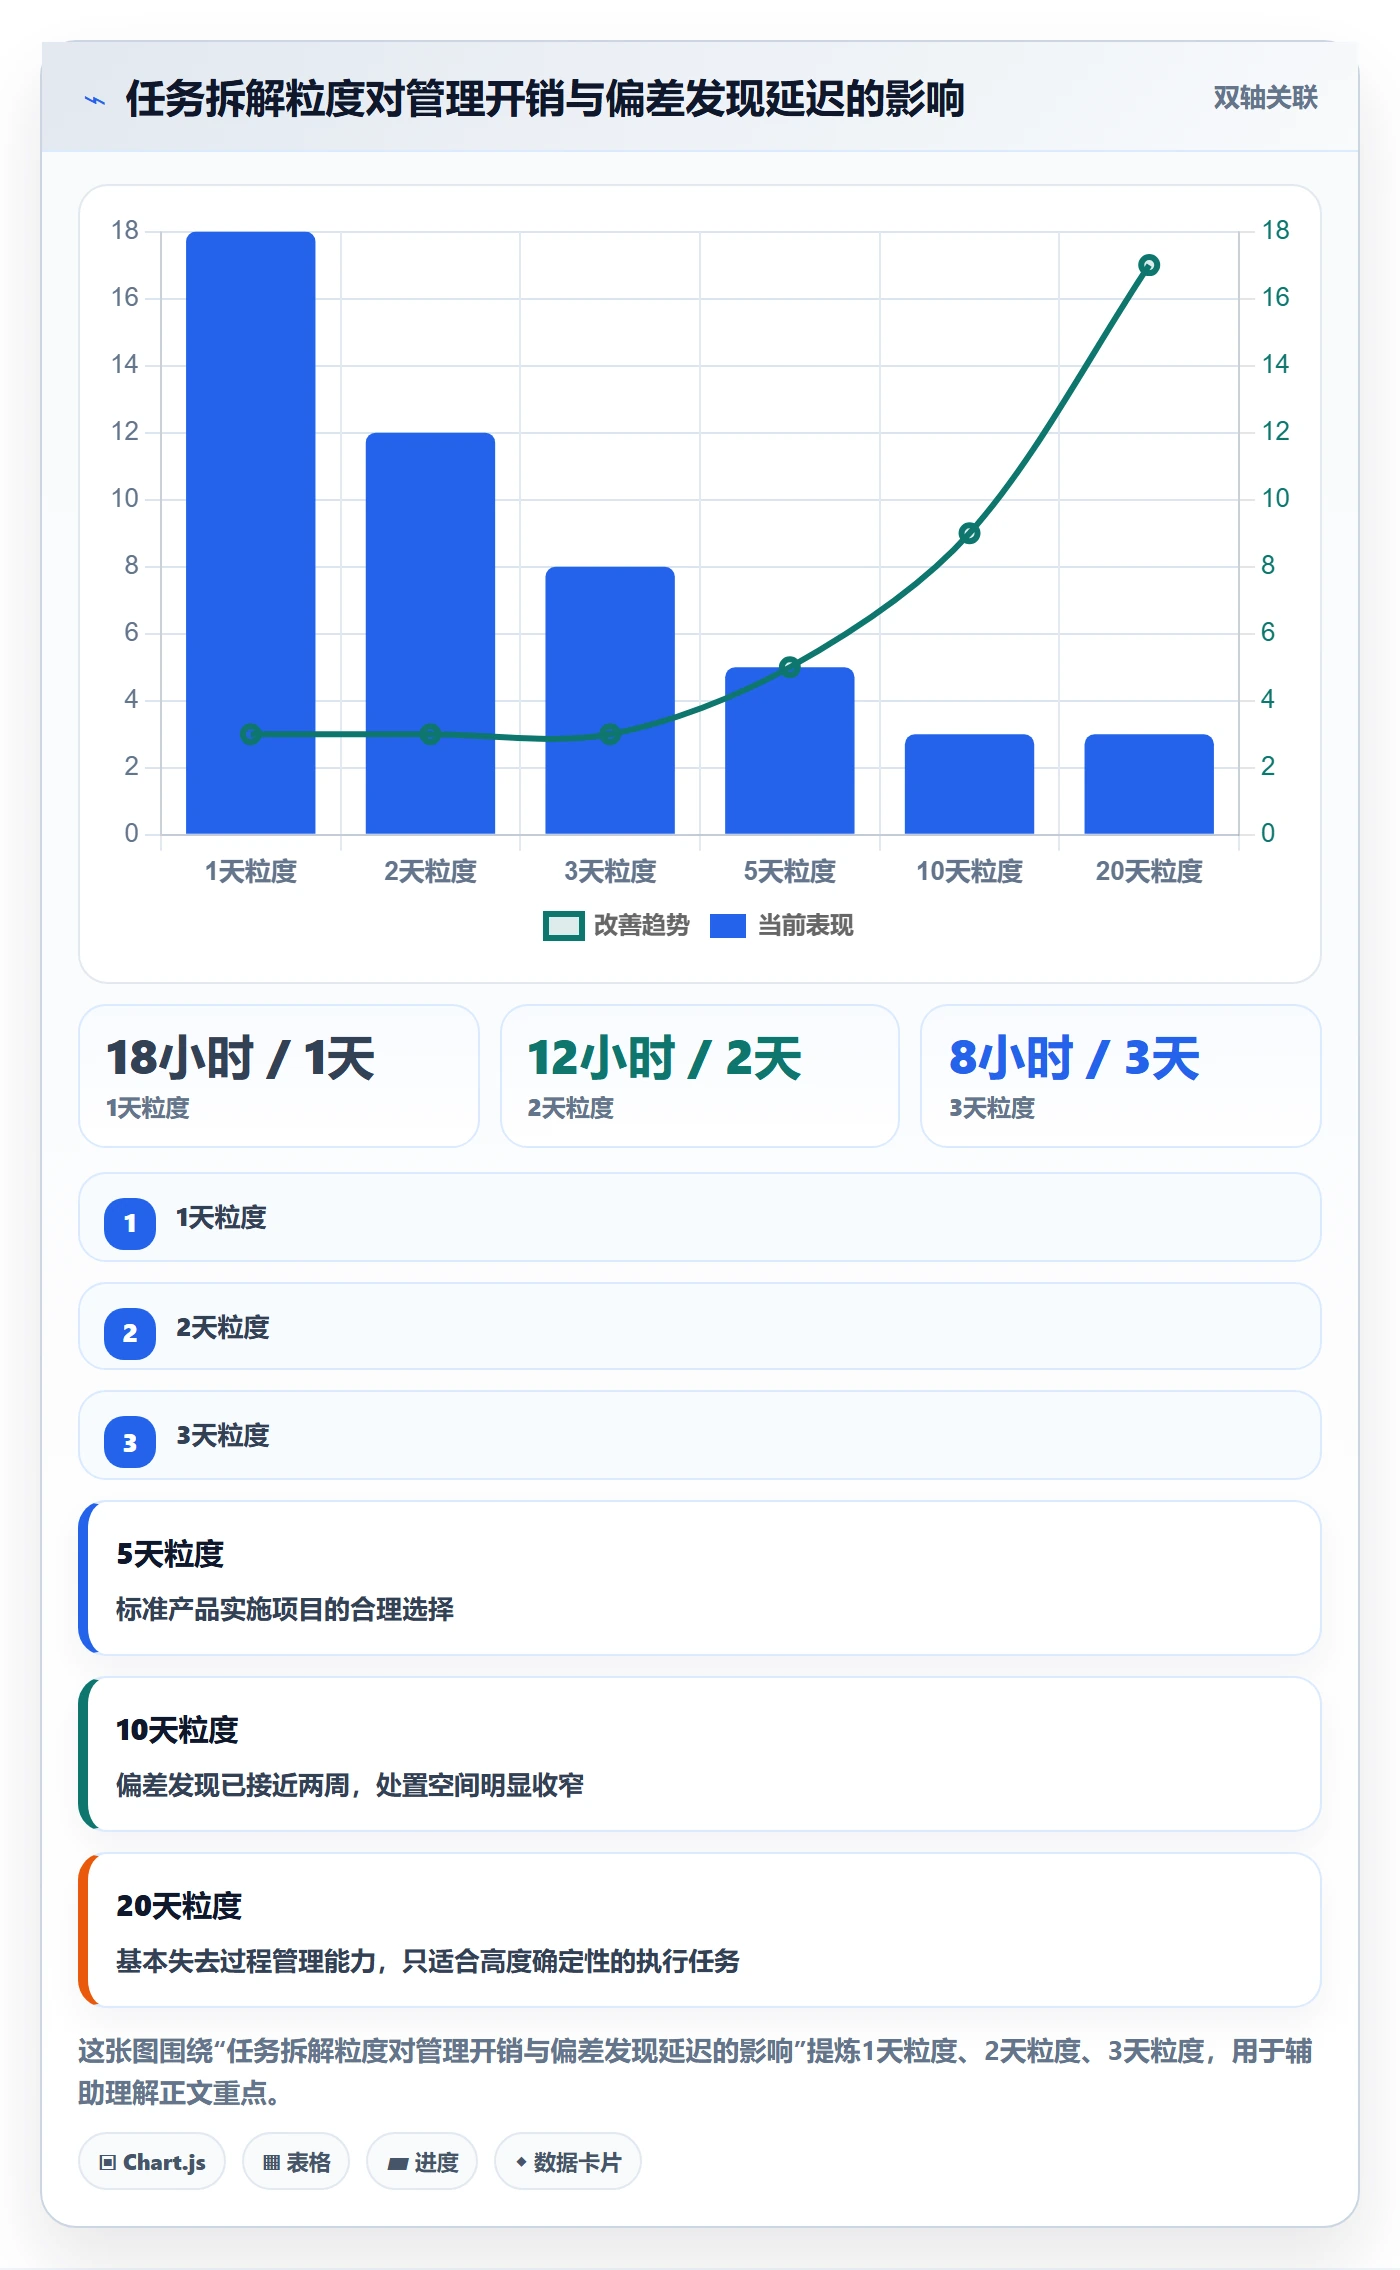Screen dimensions: 1400x2270
Task: Click the 20天粒度 line data point
Action: coord(1149,265)
